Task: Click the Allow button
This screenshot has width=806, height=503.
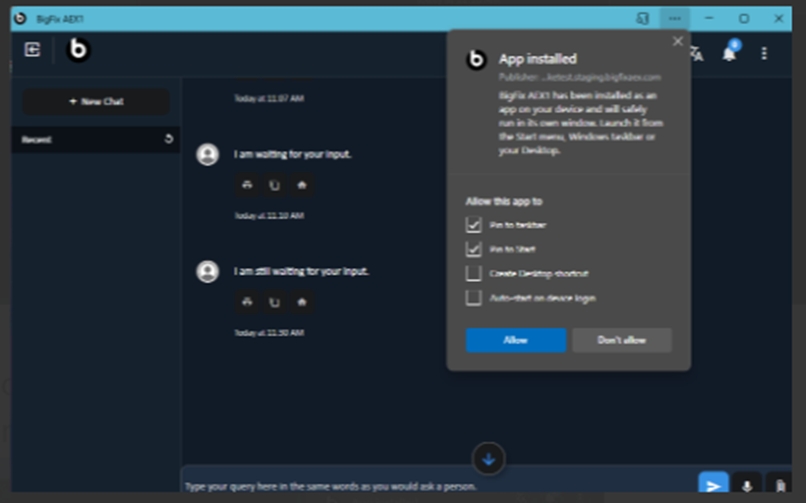Action: click(516, 340)
